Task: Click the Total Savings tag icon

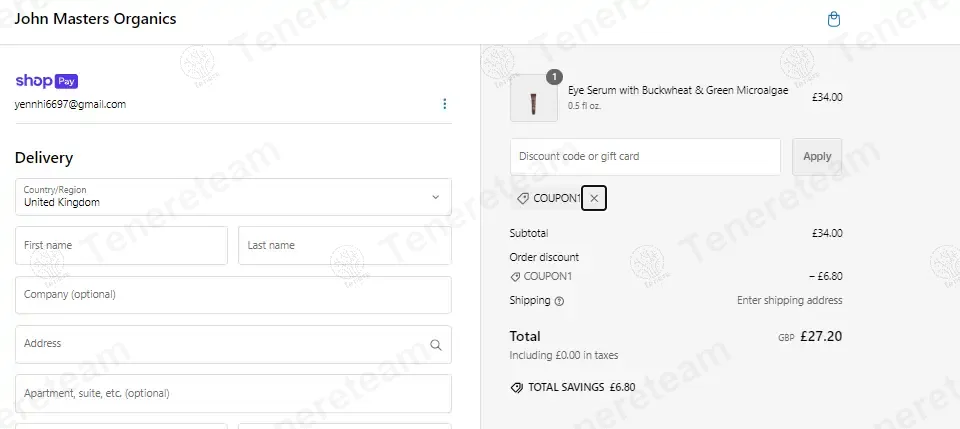Action: tap(517, 387)
